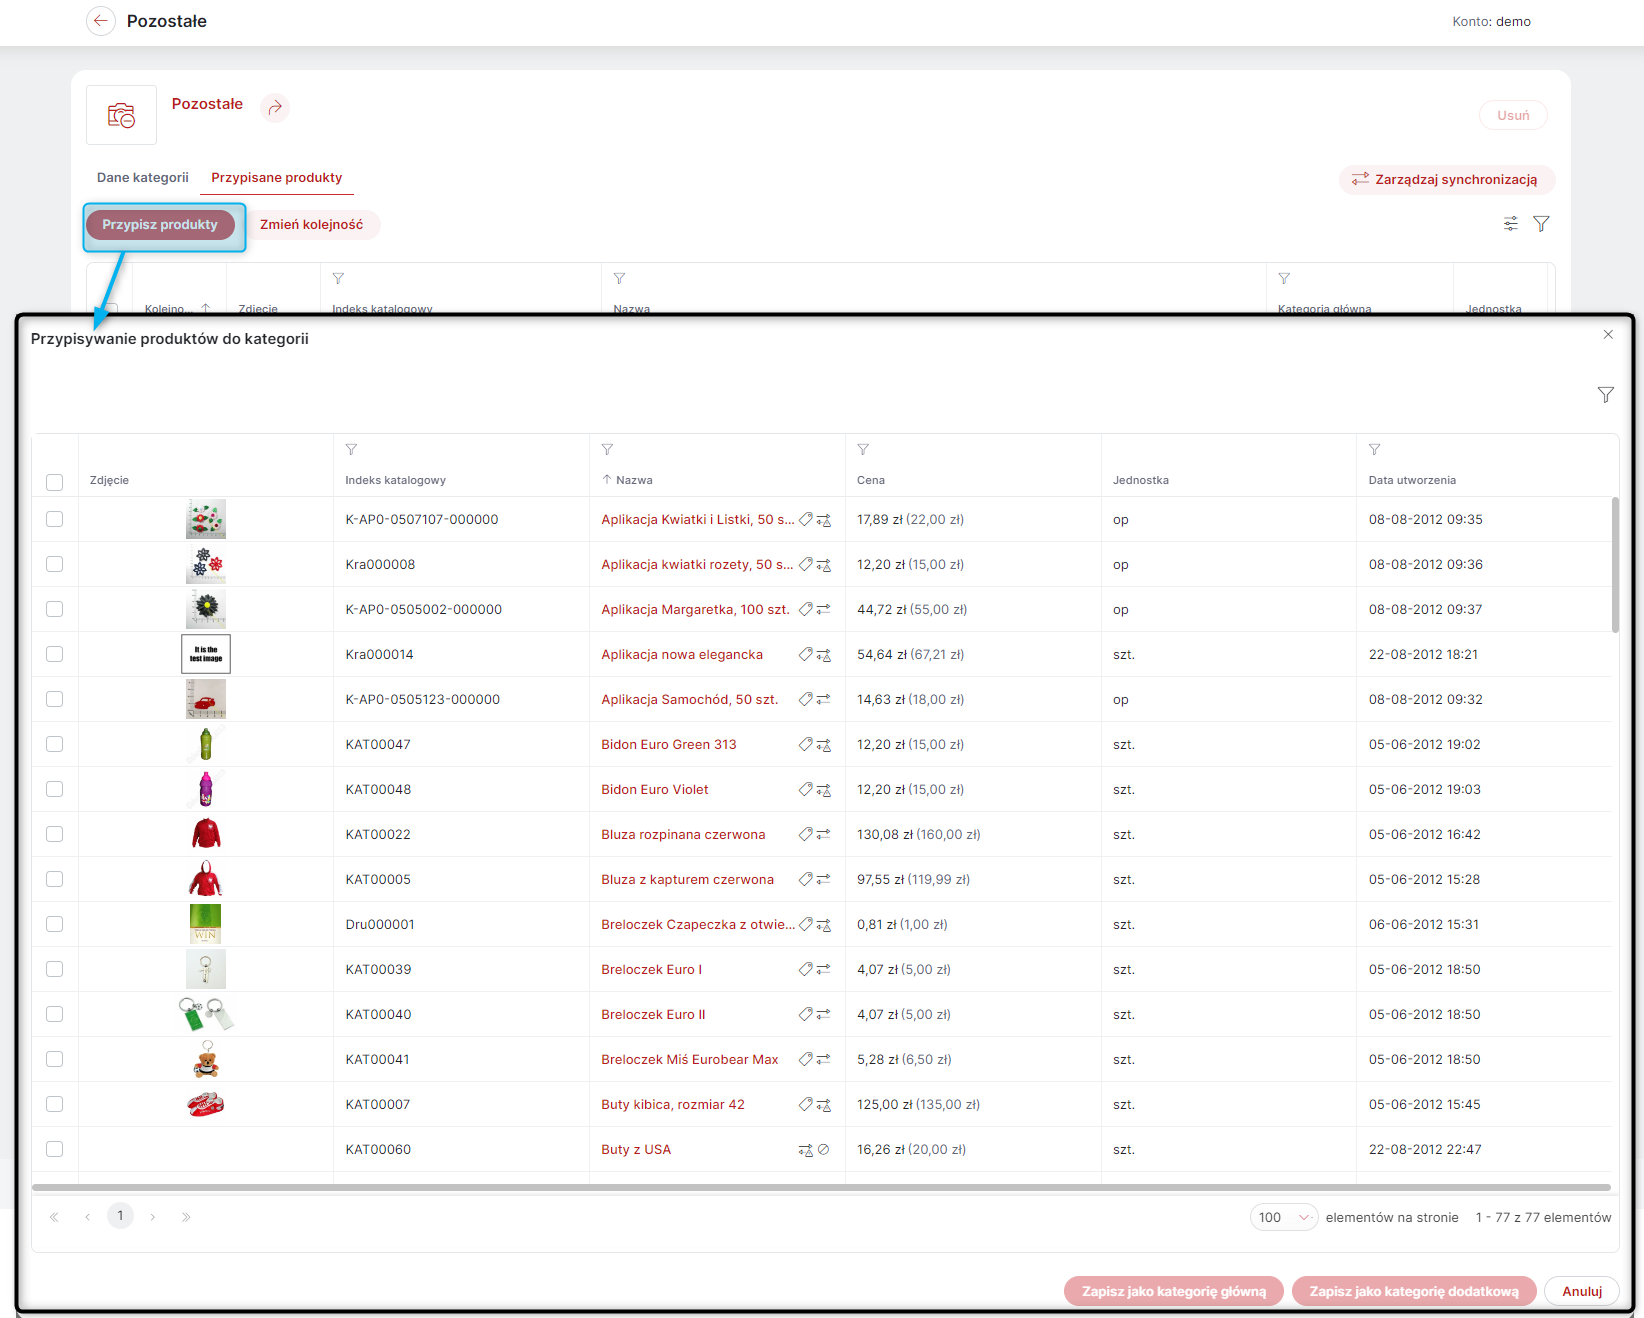Switch to Przypisane produkty tab
This screenshot has height=1318, width=1644.
pos(277,177)
